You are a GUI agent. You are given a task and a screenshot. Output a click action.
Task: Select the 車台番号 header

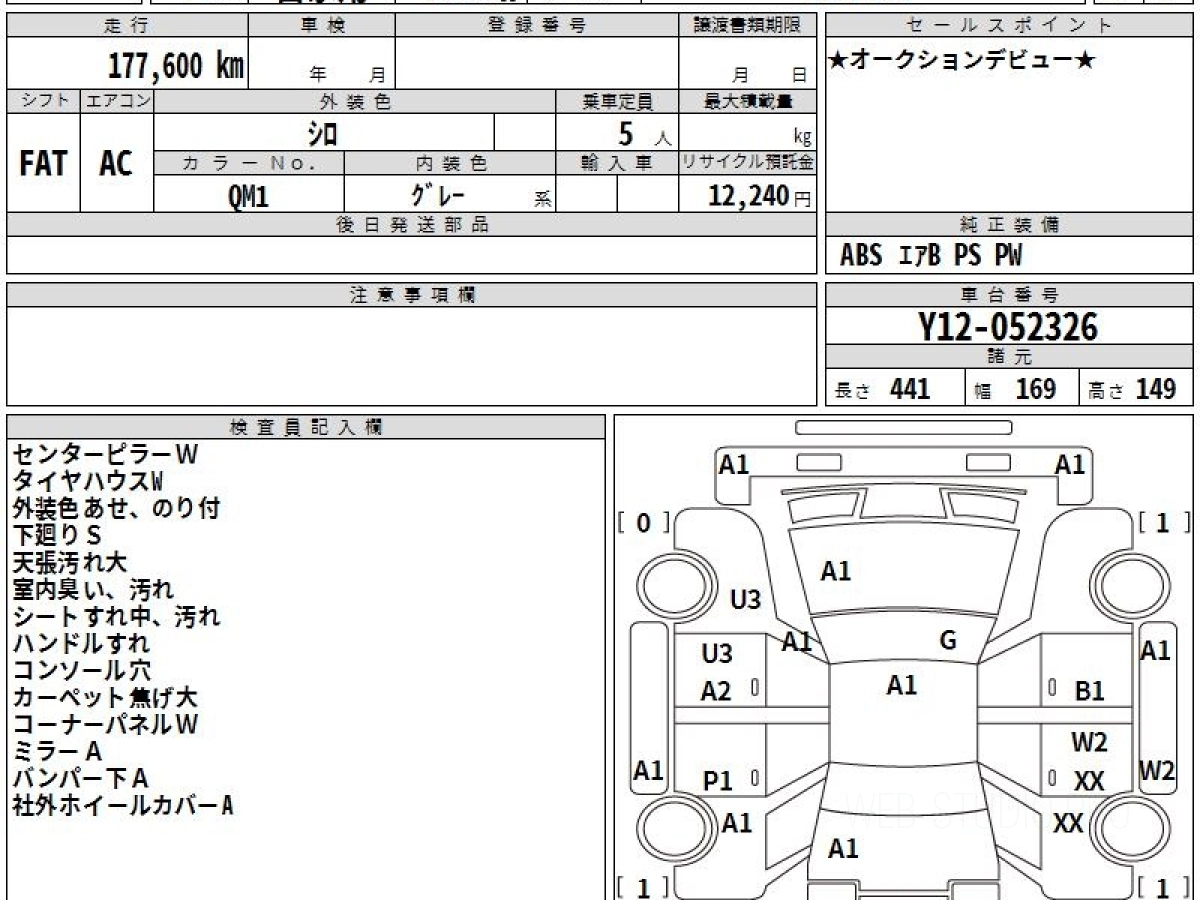[1009, 295]
